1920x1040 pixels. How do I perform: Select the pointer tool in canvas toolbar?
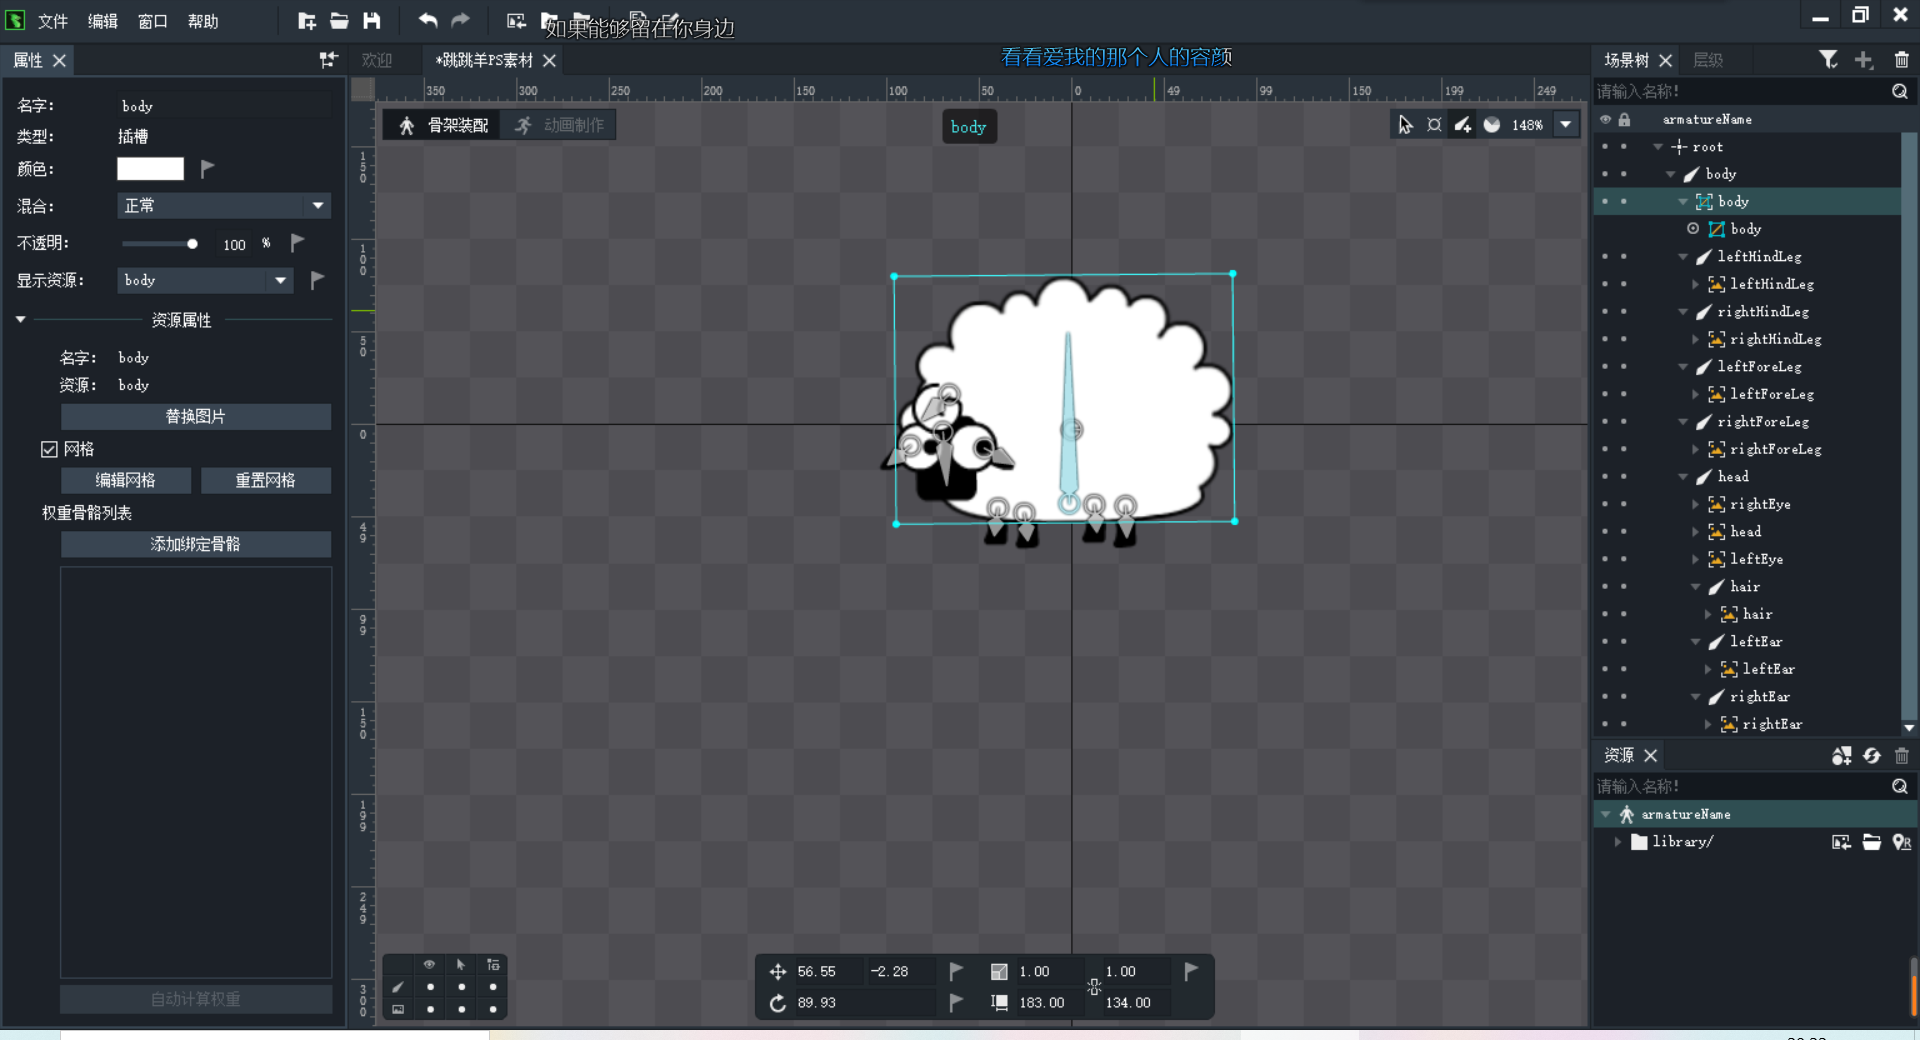pyautogui.click(x=1405, y=125)
